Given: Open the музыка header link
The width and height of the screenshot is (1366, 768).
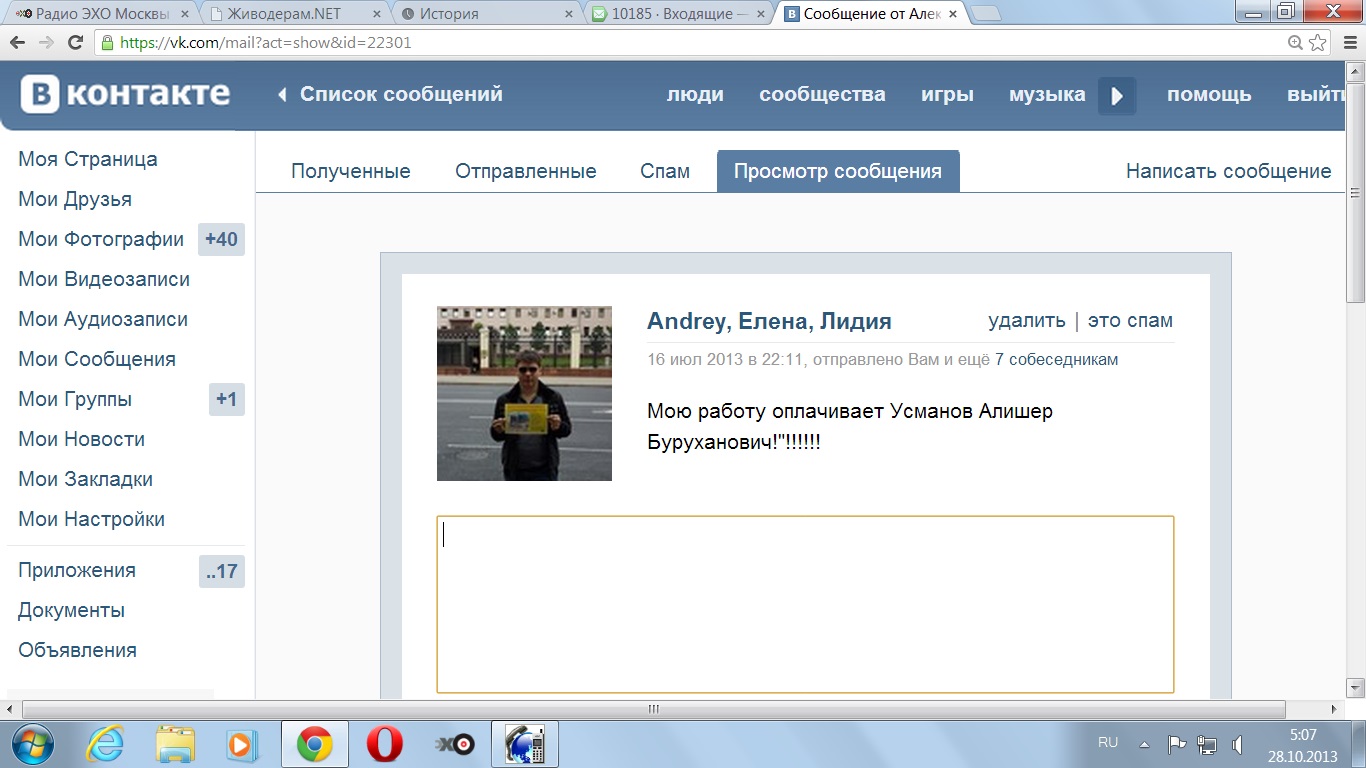Looking at the screenshot, I should [1047, 95].
